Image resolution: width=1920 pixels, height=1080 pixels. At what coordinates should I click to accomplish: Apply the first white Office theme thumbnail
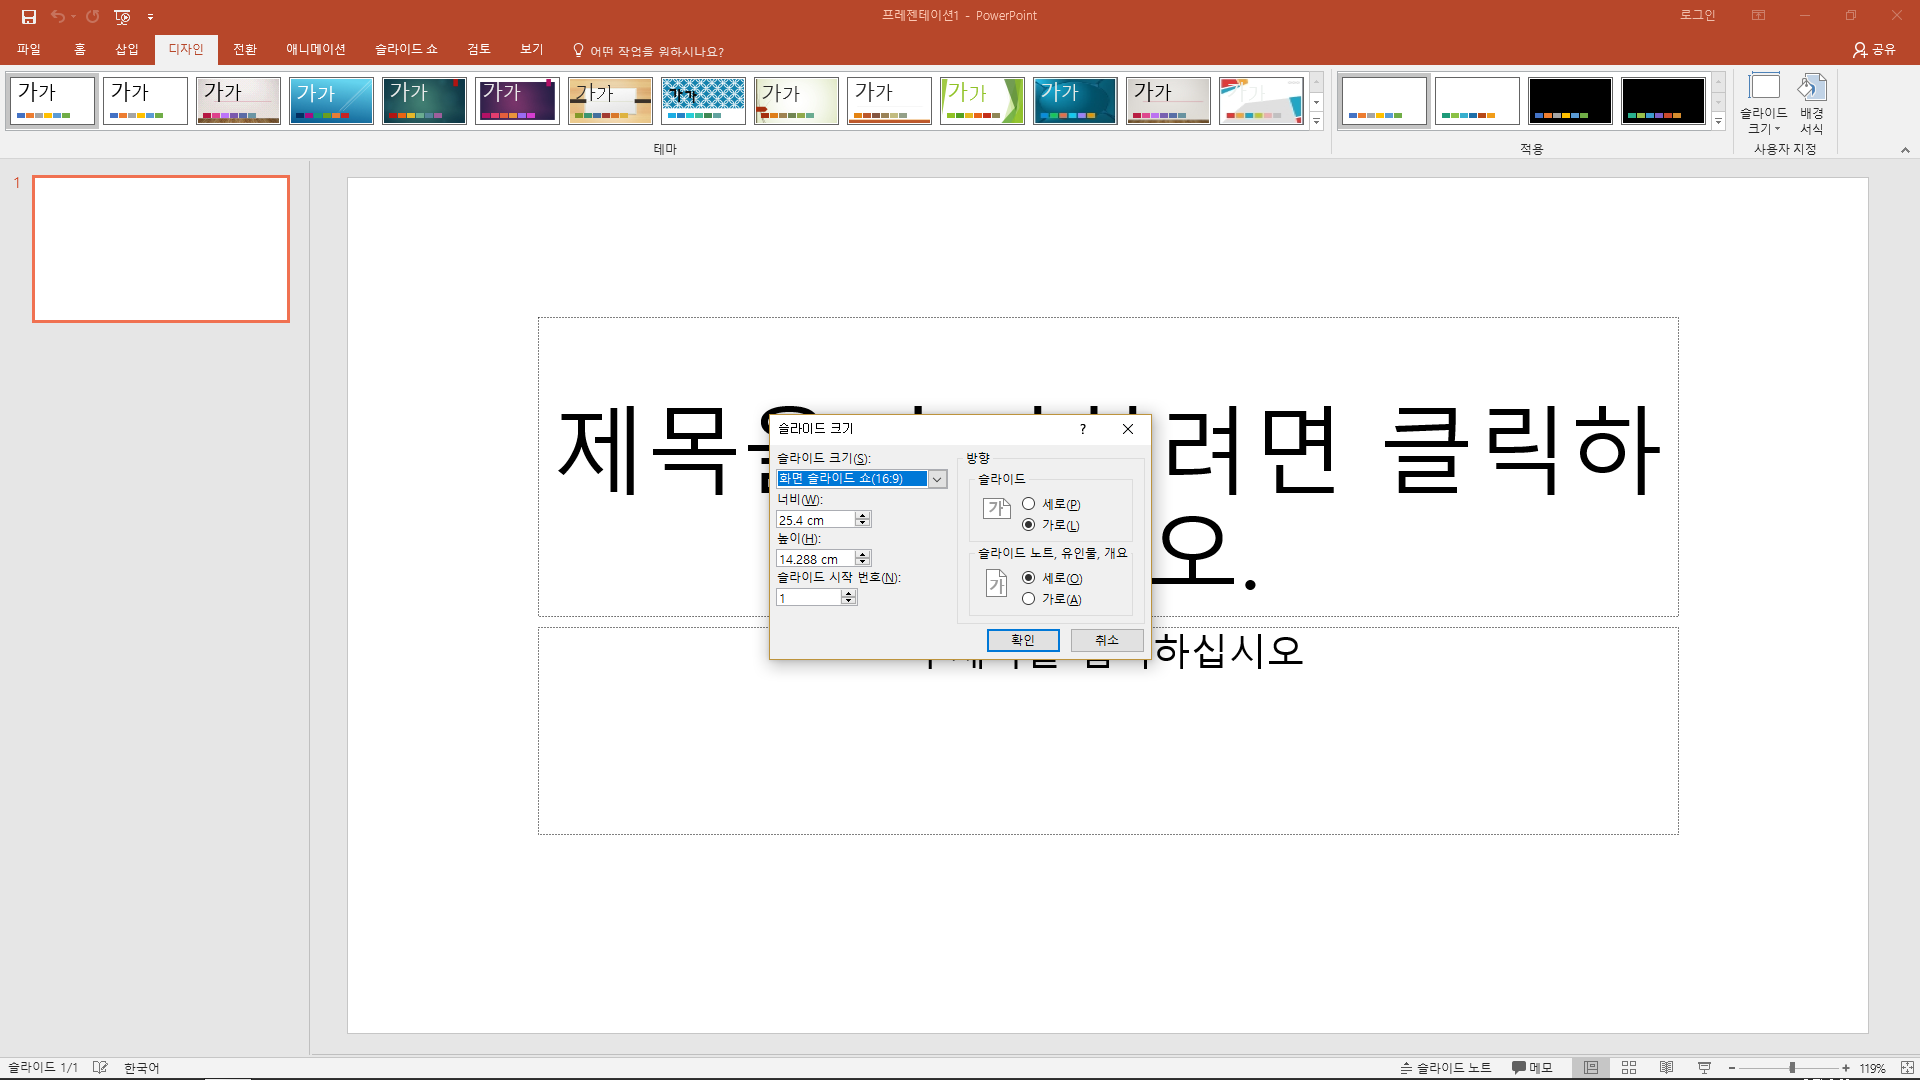[x=52, y=100]
